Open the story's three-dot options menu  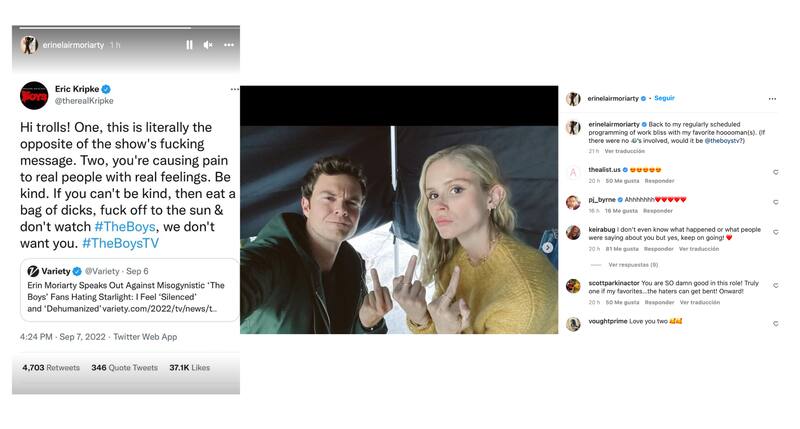point(228,45)
